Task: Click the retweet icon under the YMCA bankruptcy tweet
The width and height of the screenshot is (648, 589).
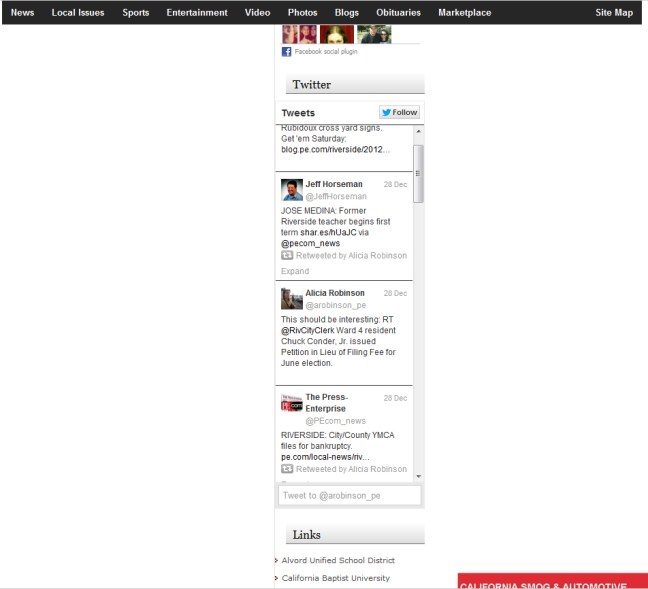Action: [x=287, y=469]
